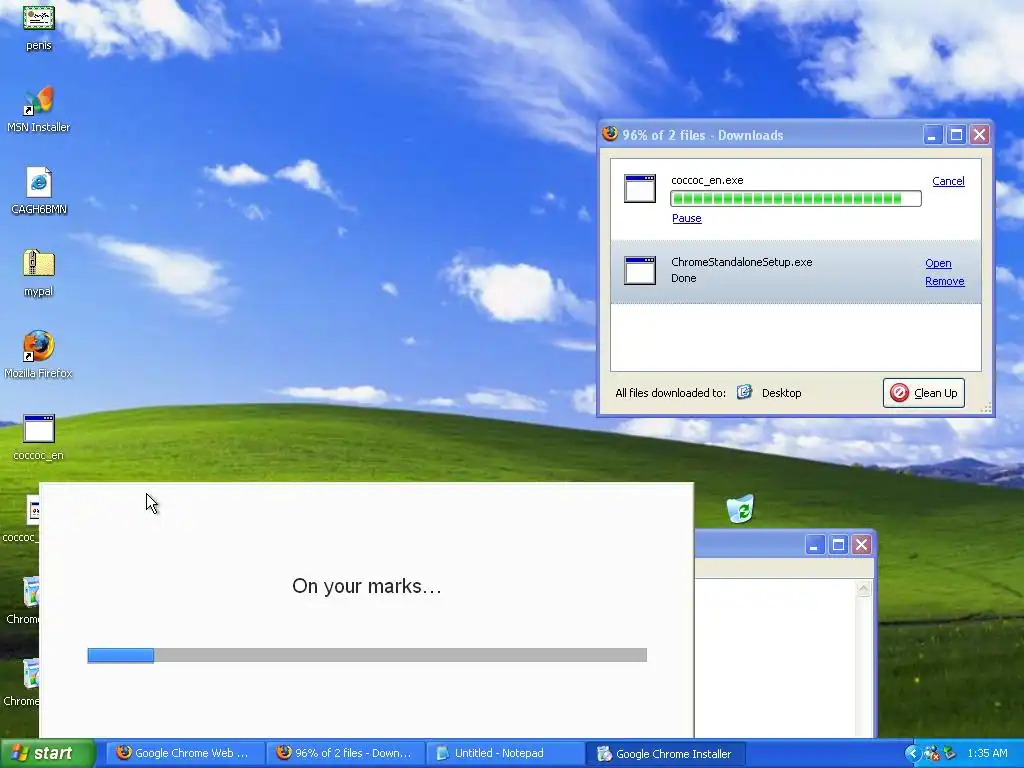
Task: Minimize the Downloads window
Action: pyautogui.click(x=933, y=135)
